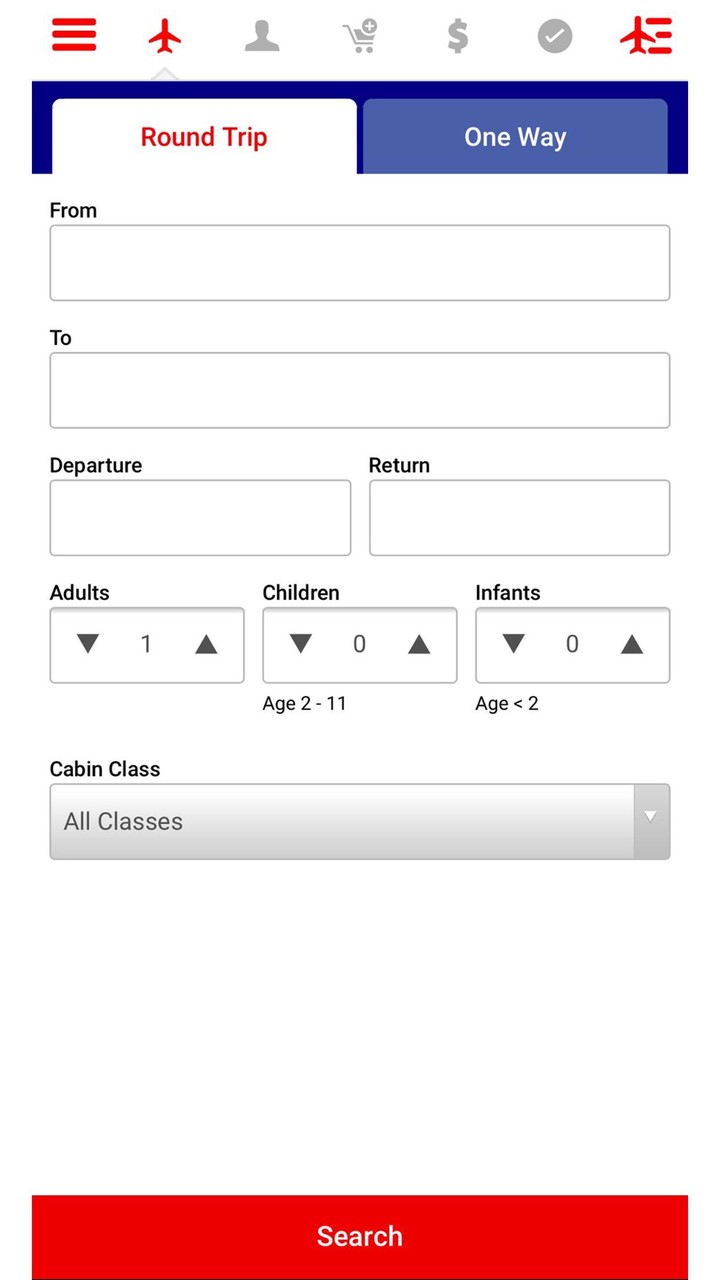Increase the Children count

[x=419, y=644]
